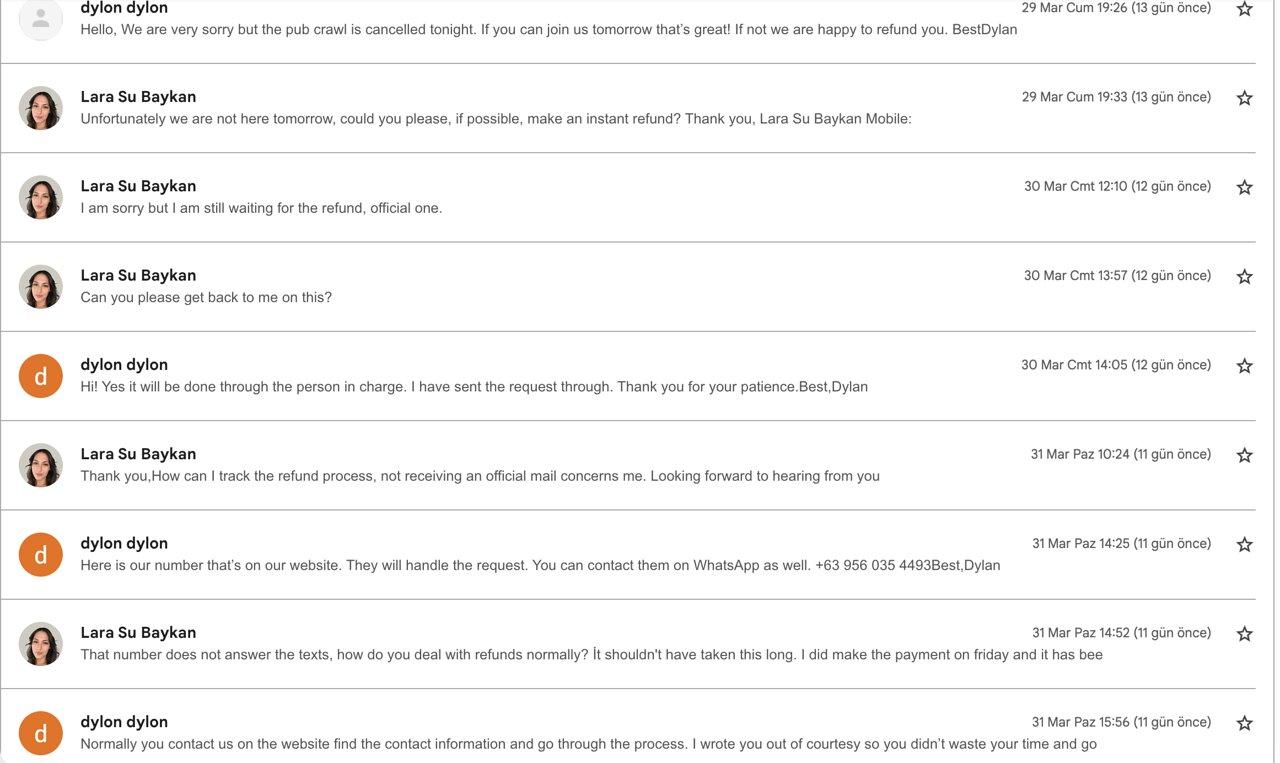
Task: Toggle star on the 13:57 message
Action: tap(1244, 276)
